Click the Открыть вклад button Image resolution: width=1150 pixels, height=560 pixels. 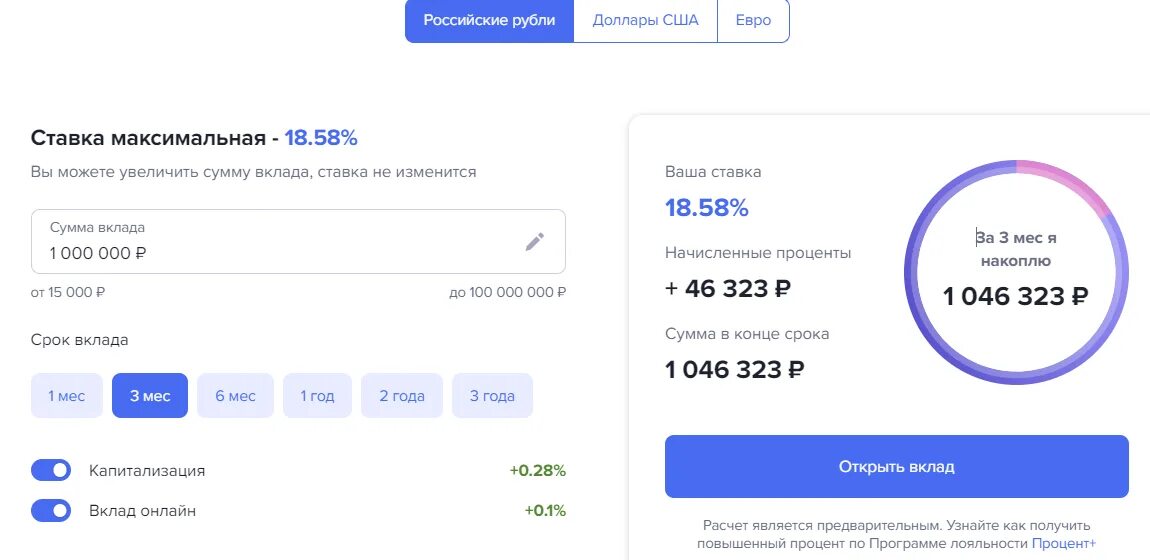click(896, 467)
